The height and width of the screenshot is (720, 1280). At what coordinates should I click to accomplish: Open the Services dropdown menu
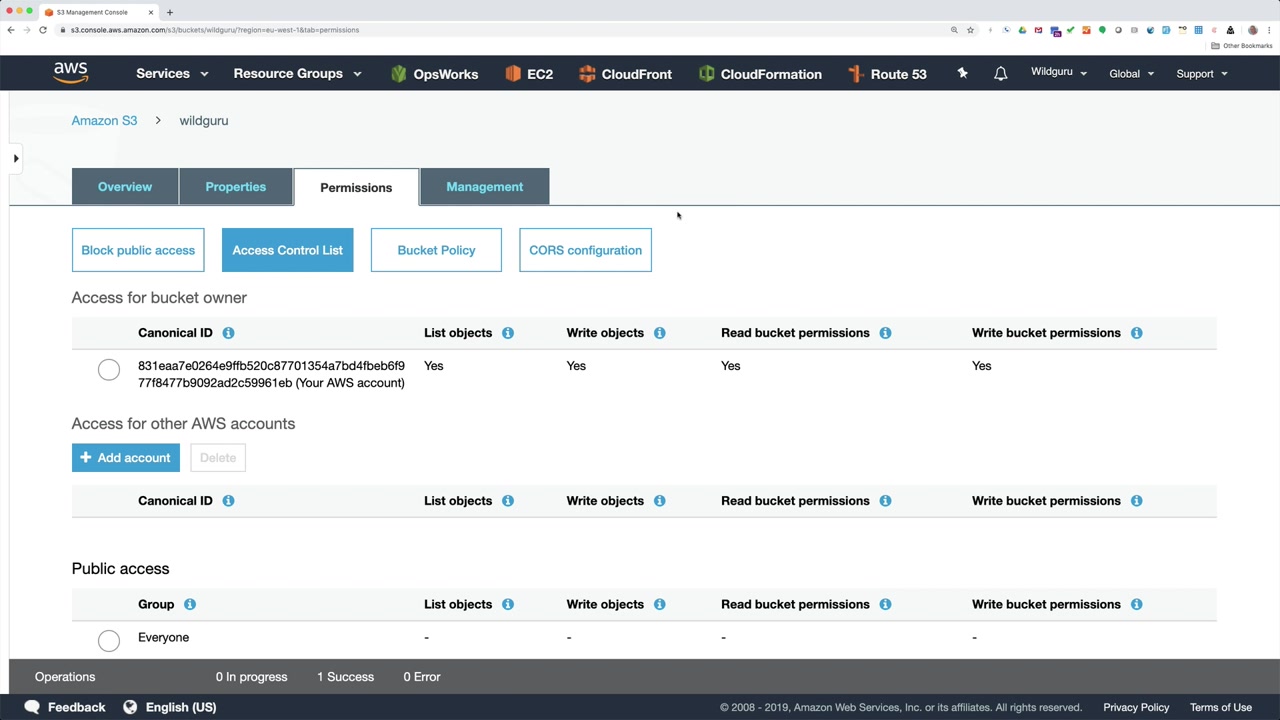tap(172, 73)
